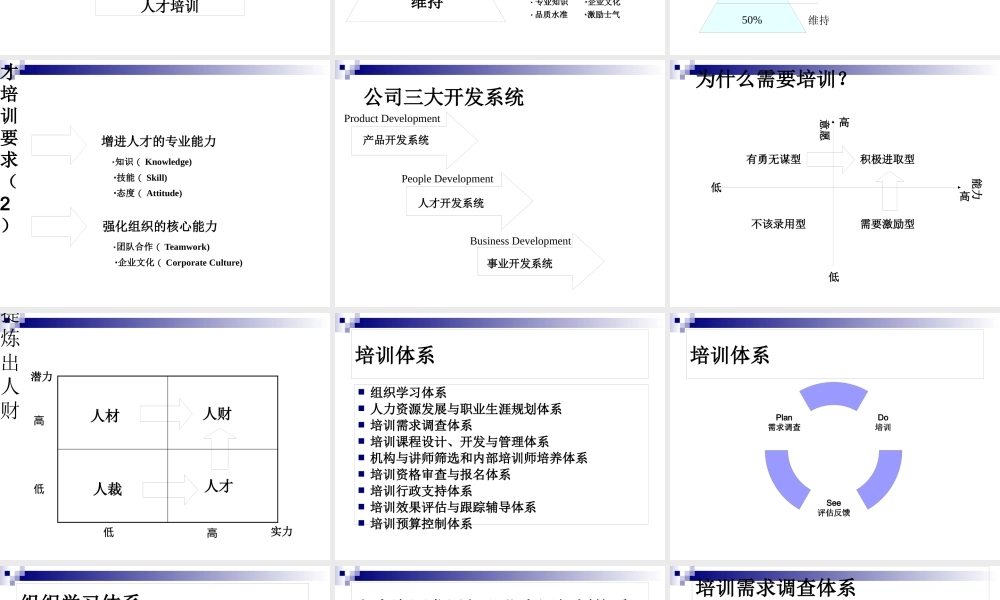The width and height of the screenshot is (1000, 600).
Task: Click the arrow text 人才开发系统
Action: tap(451, 203)
